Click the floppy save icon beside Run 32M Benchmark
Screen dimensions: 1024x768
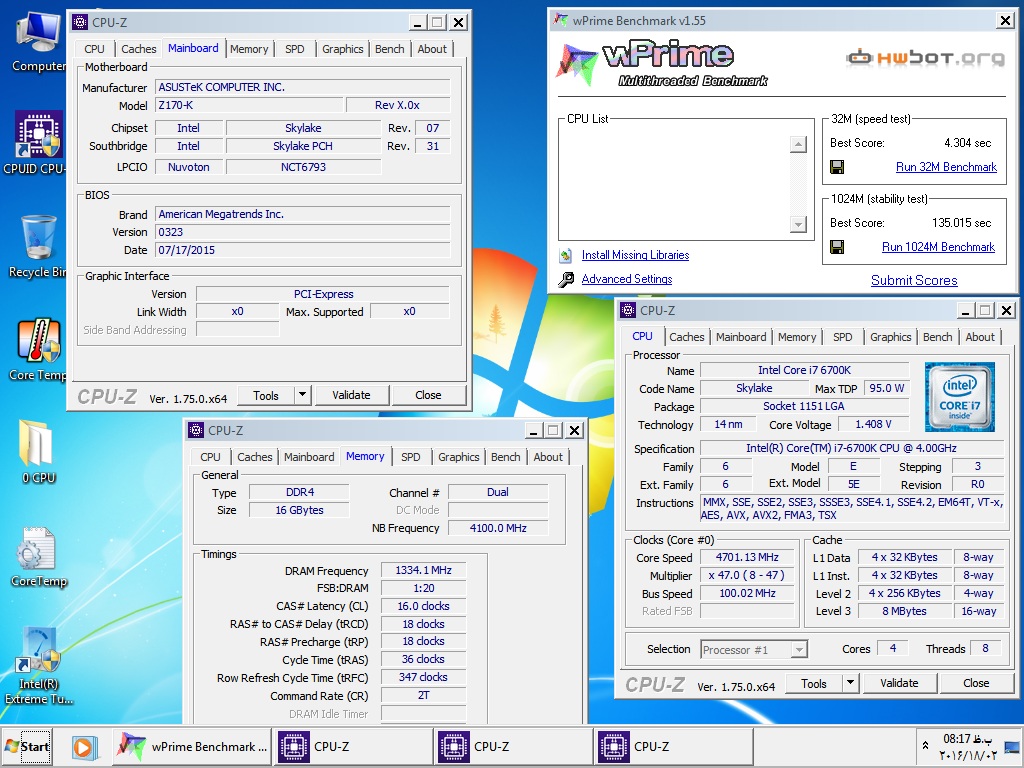[x=837, y=167]
